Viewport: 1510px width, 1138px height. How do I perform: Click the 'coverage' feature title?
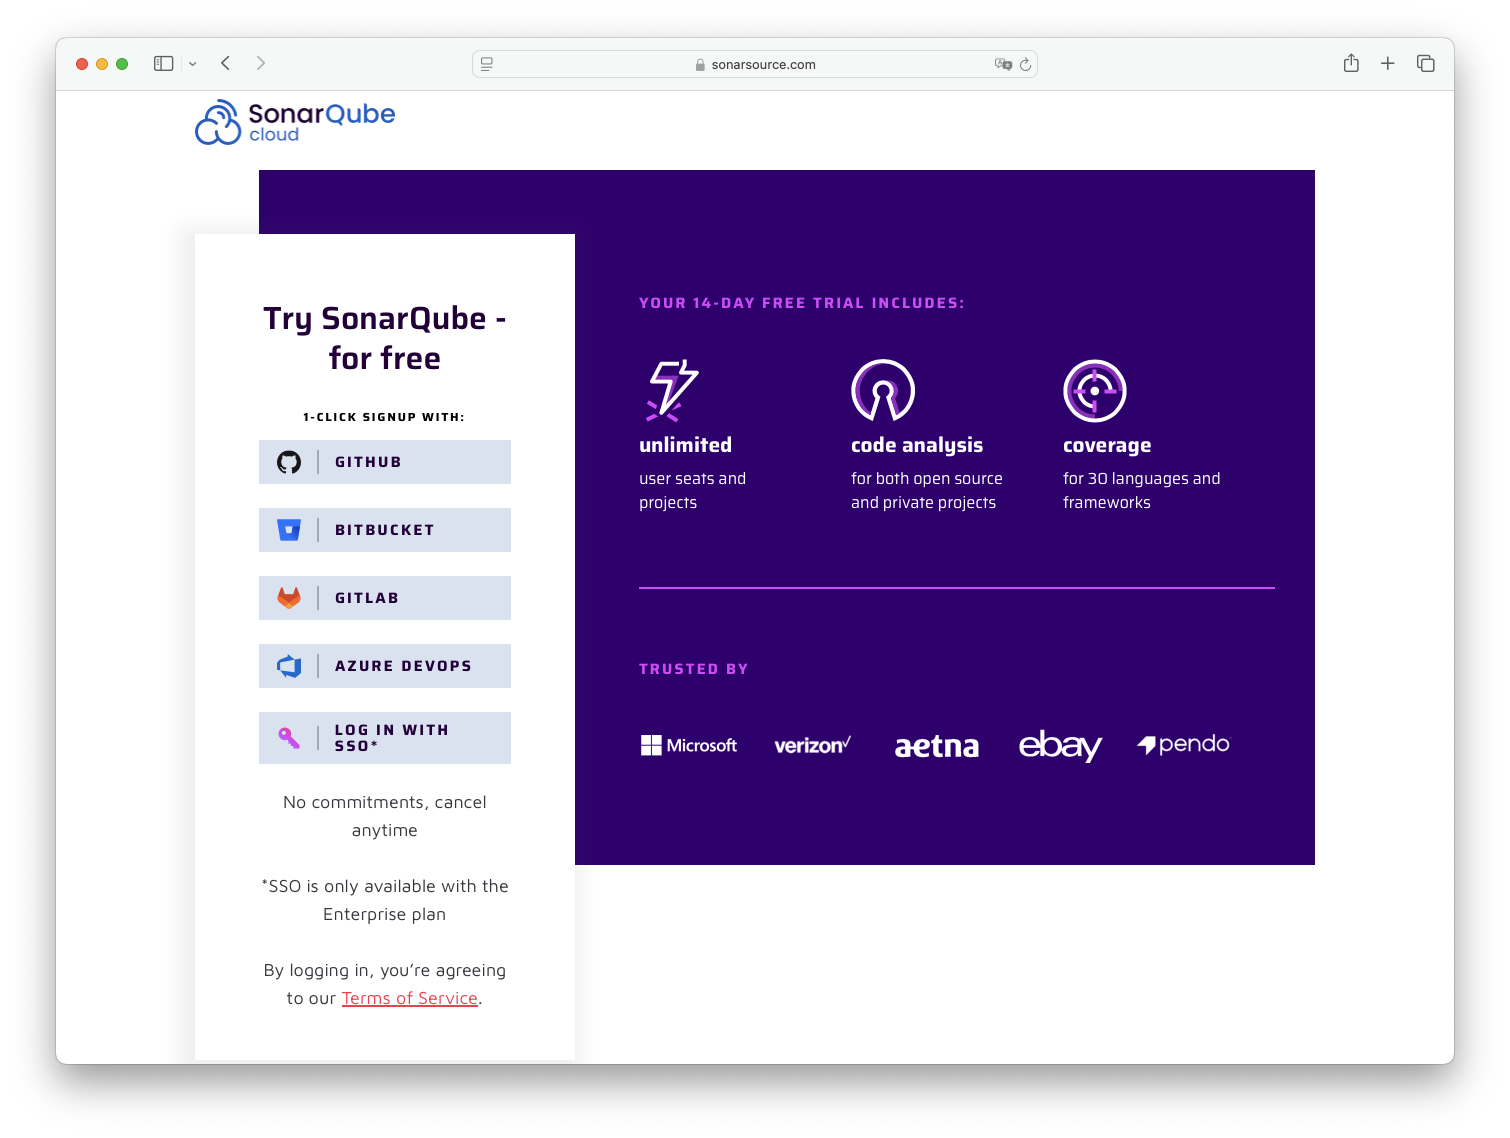(x=1107, y=445)
